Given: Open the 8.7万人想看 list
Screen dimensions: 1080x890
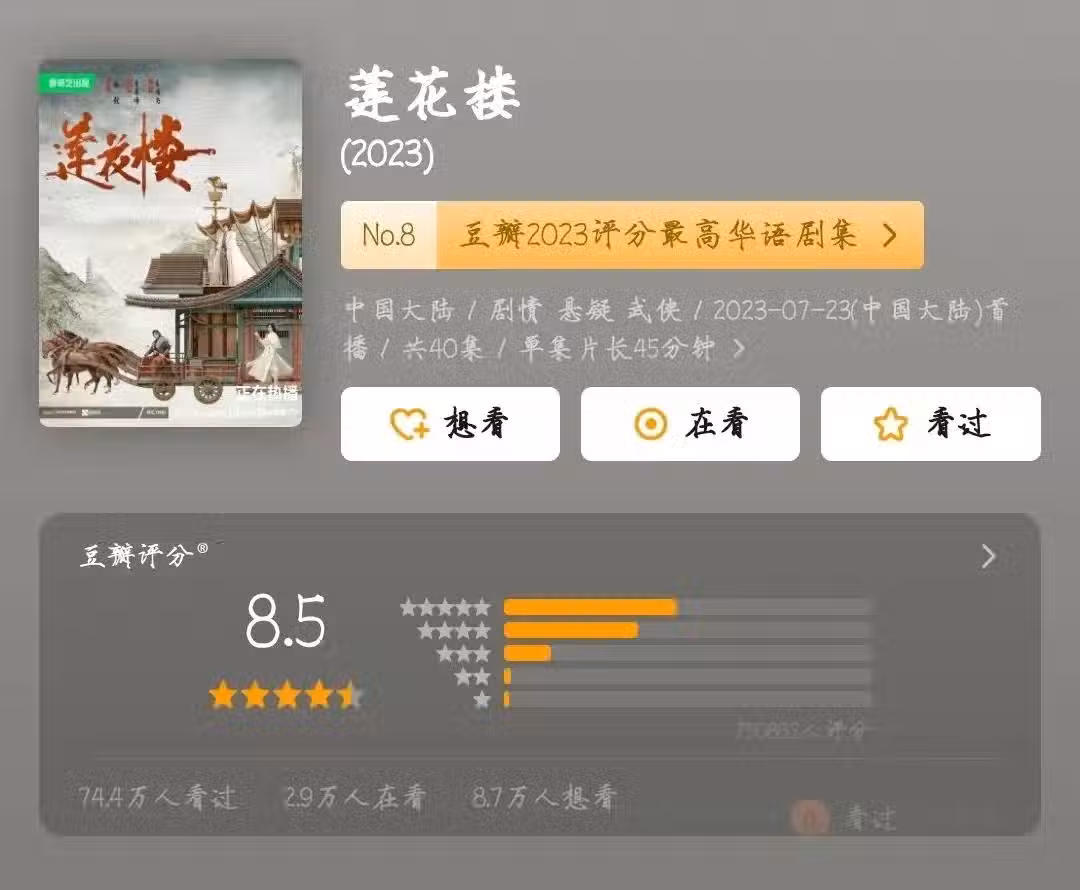Looking at the screenshot, I should [543, 797].
